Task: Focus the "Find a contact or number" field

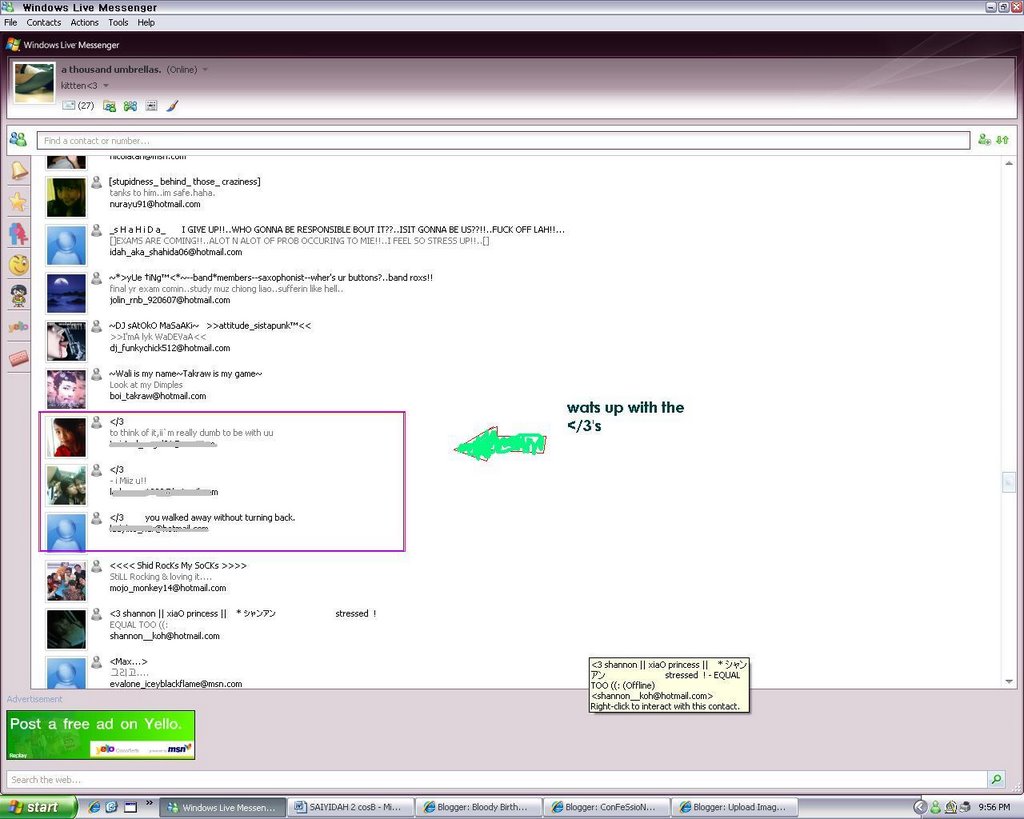Action: (503, 140)
